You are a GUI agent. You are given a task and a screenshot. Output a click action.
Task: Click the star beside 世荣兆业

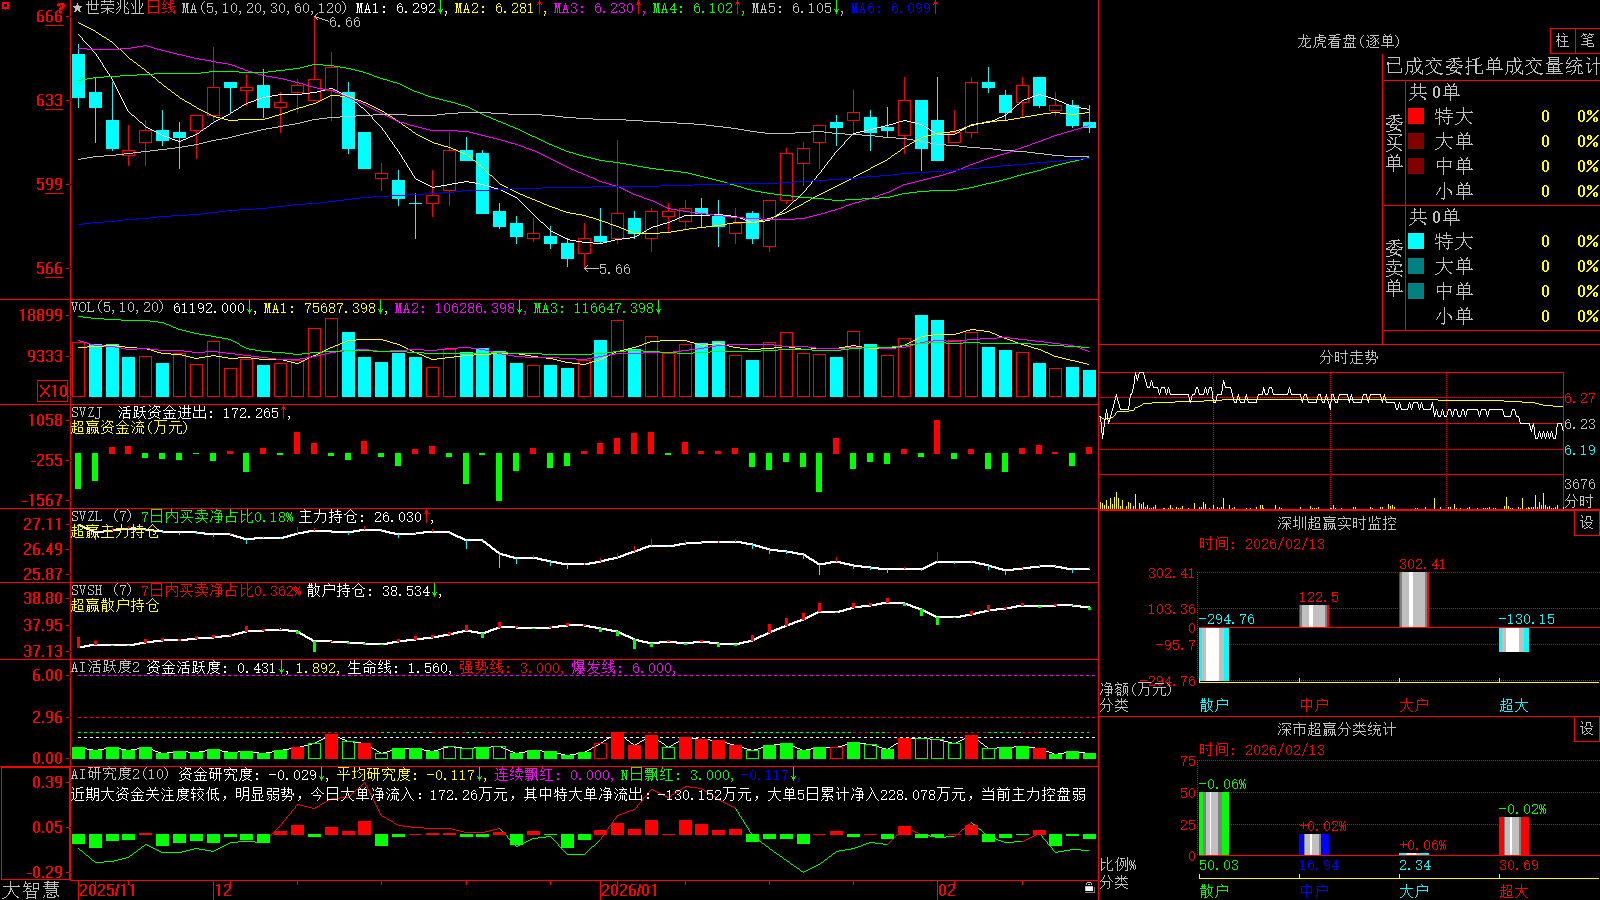tap(77, 8)
